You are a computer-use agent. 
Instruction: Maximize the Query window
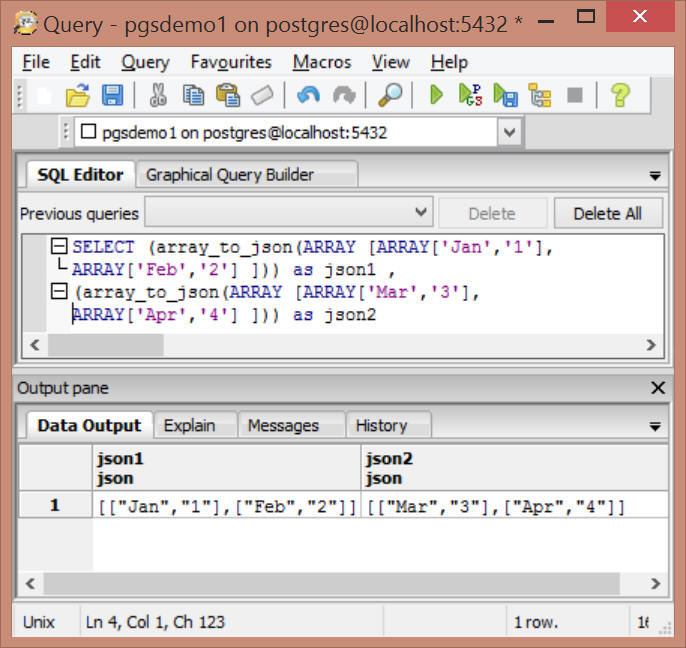point(585,17)
